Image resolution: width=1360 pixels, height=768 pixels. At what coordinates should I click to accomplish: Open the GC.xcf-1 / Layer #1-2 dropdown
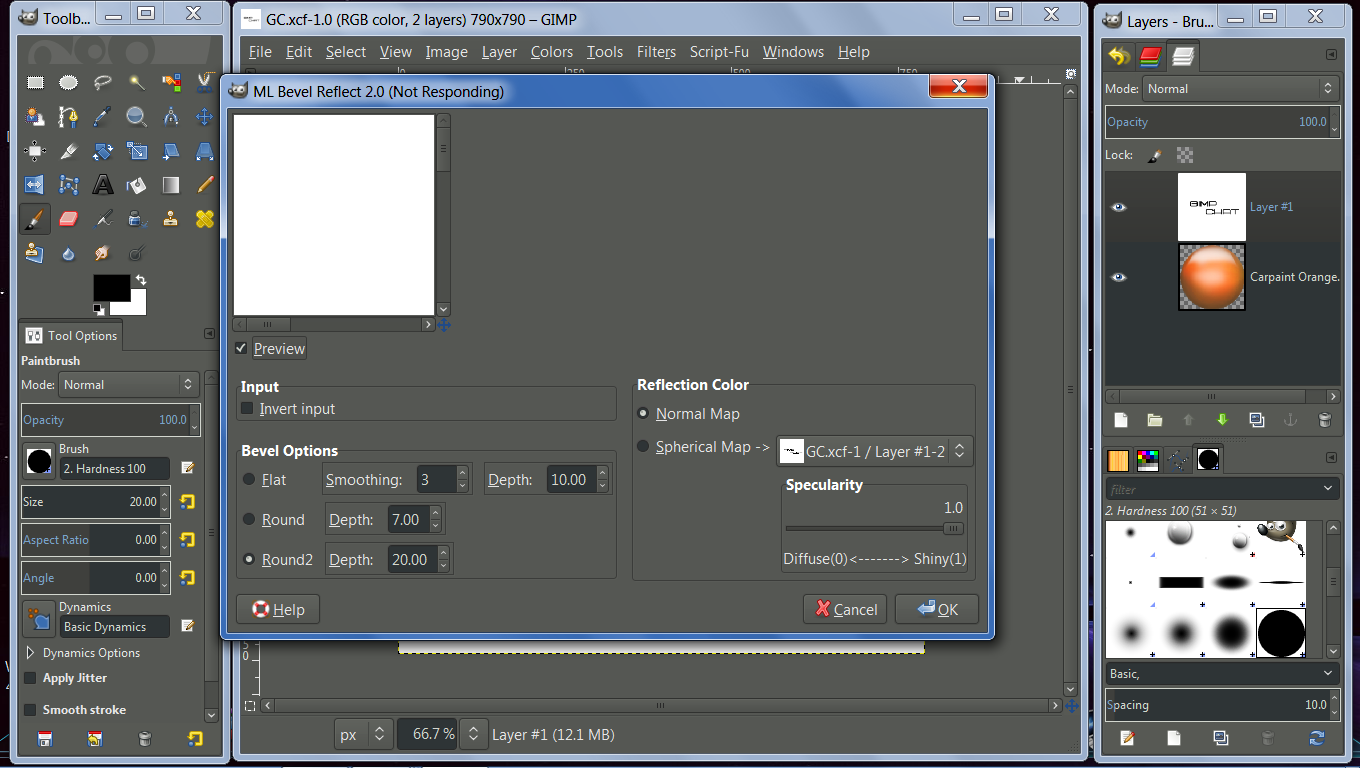[x=875, y=451]
